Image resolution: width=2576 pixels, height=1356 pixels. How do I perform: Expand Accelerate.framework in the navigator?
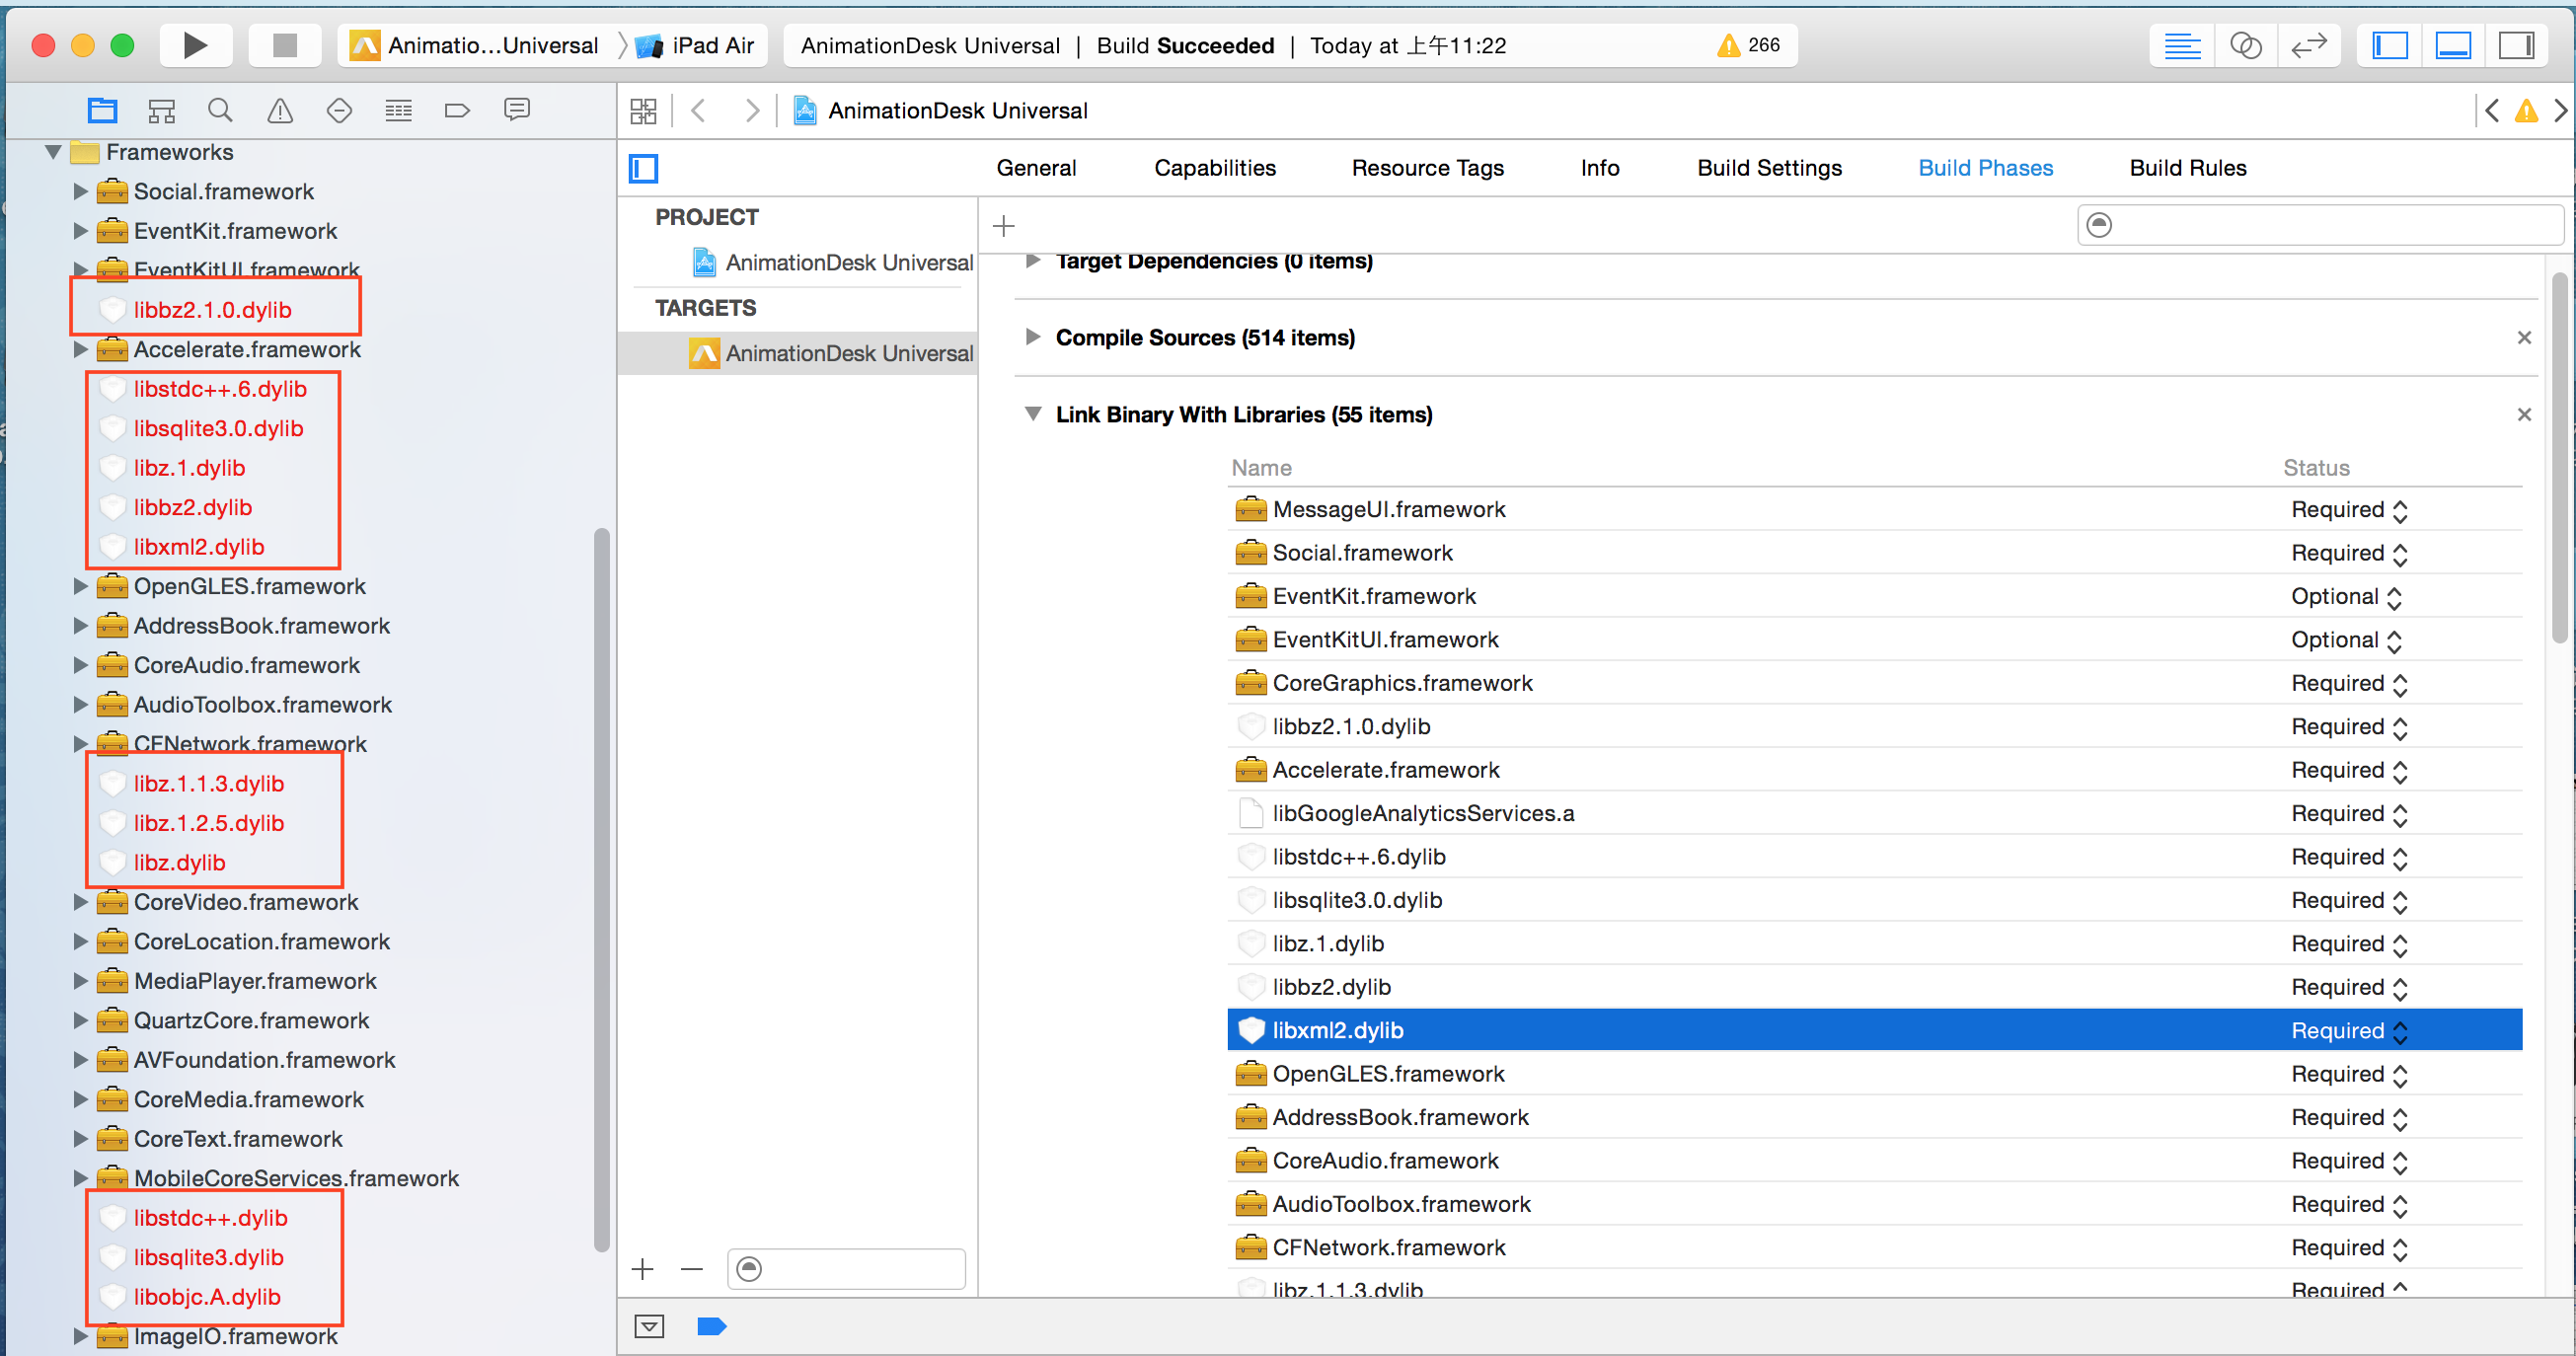tap(81, 349)
